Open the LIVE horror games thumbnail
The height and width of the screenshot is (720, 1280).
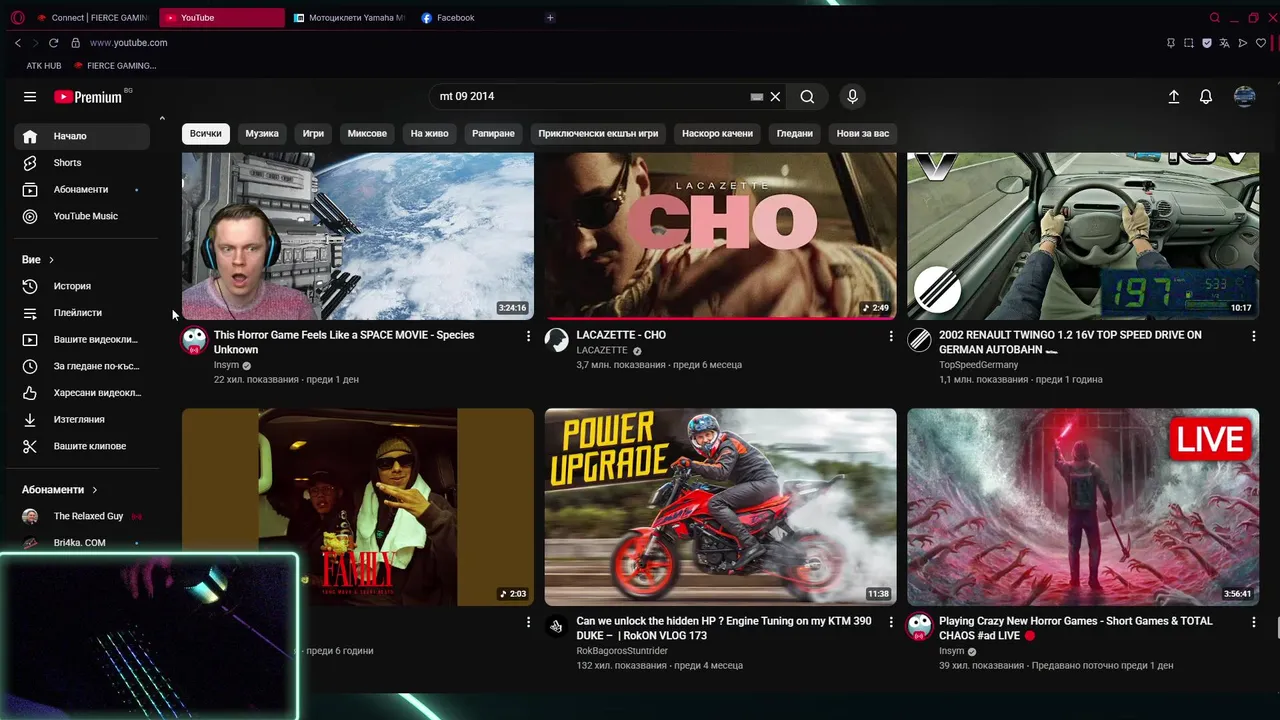(x=1083, y=507)
